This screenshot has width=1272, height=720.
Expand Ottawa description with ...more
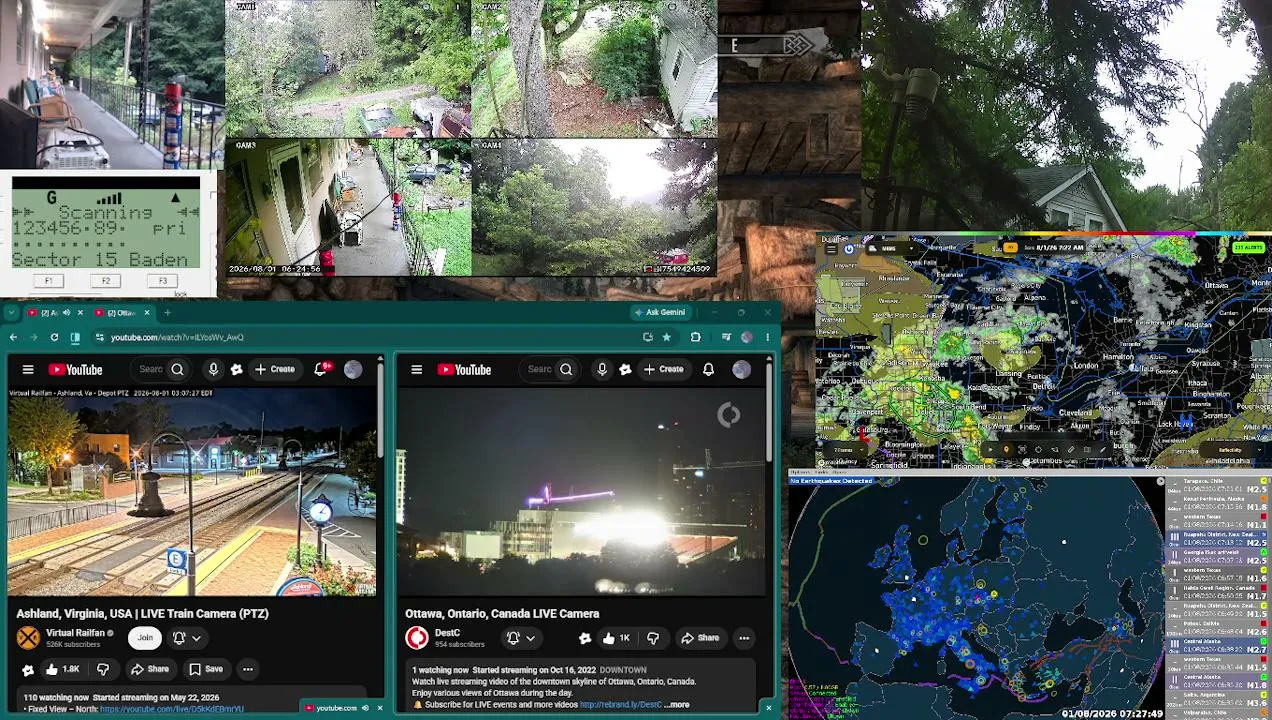[x=677, y=705]
